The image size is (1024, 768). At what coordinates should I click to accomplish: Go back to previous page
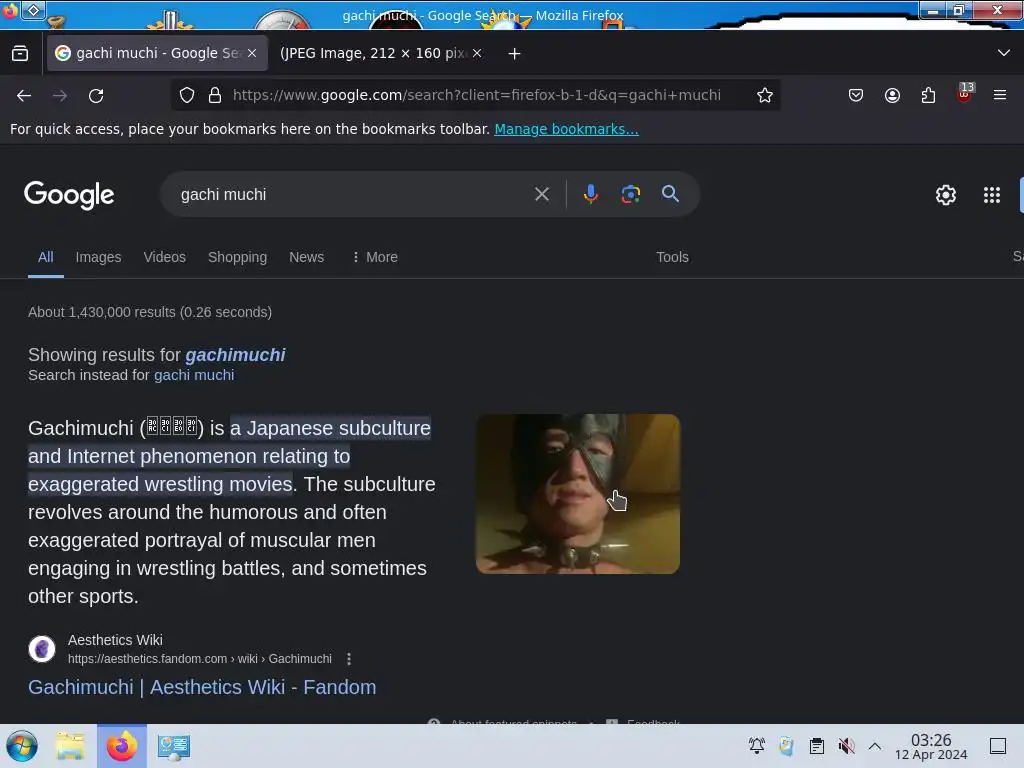pos(24,95)
